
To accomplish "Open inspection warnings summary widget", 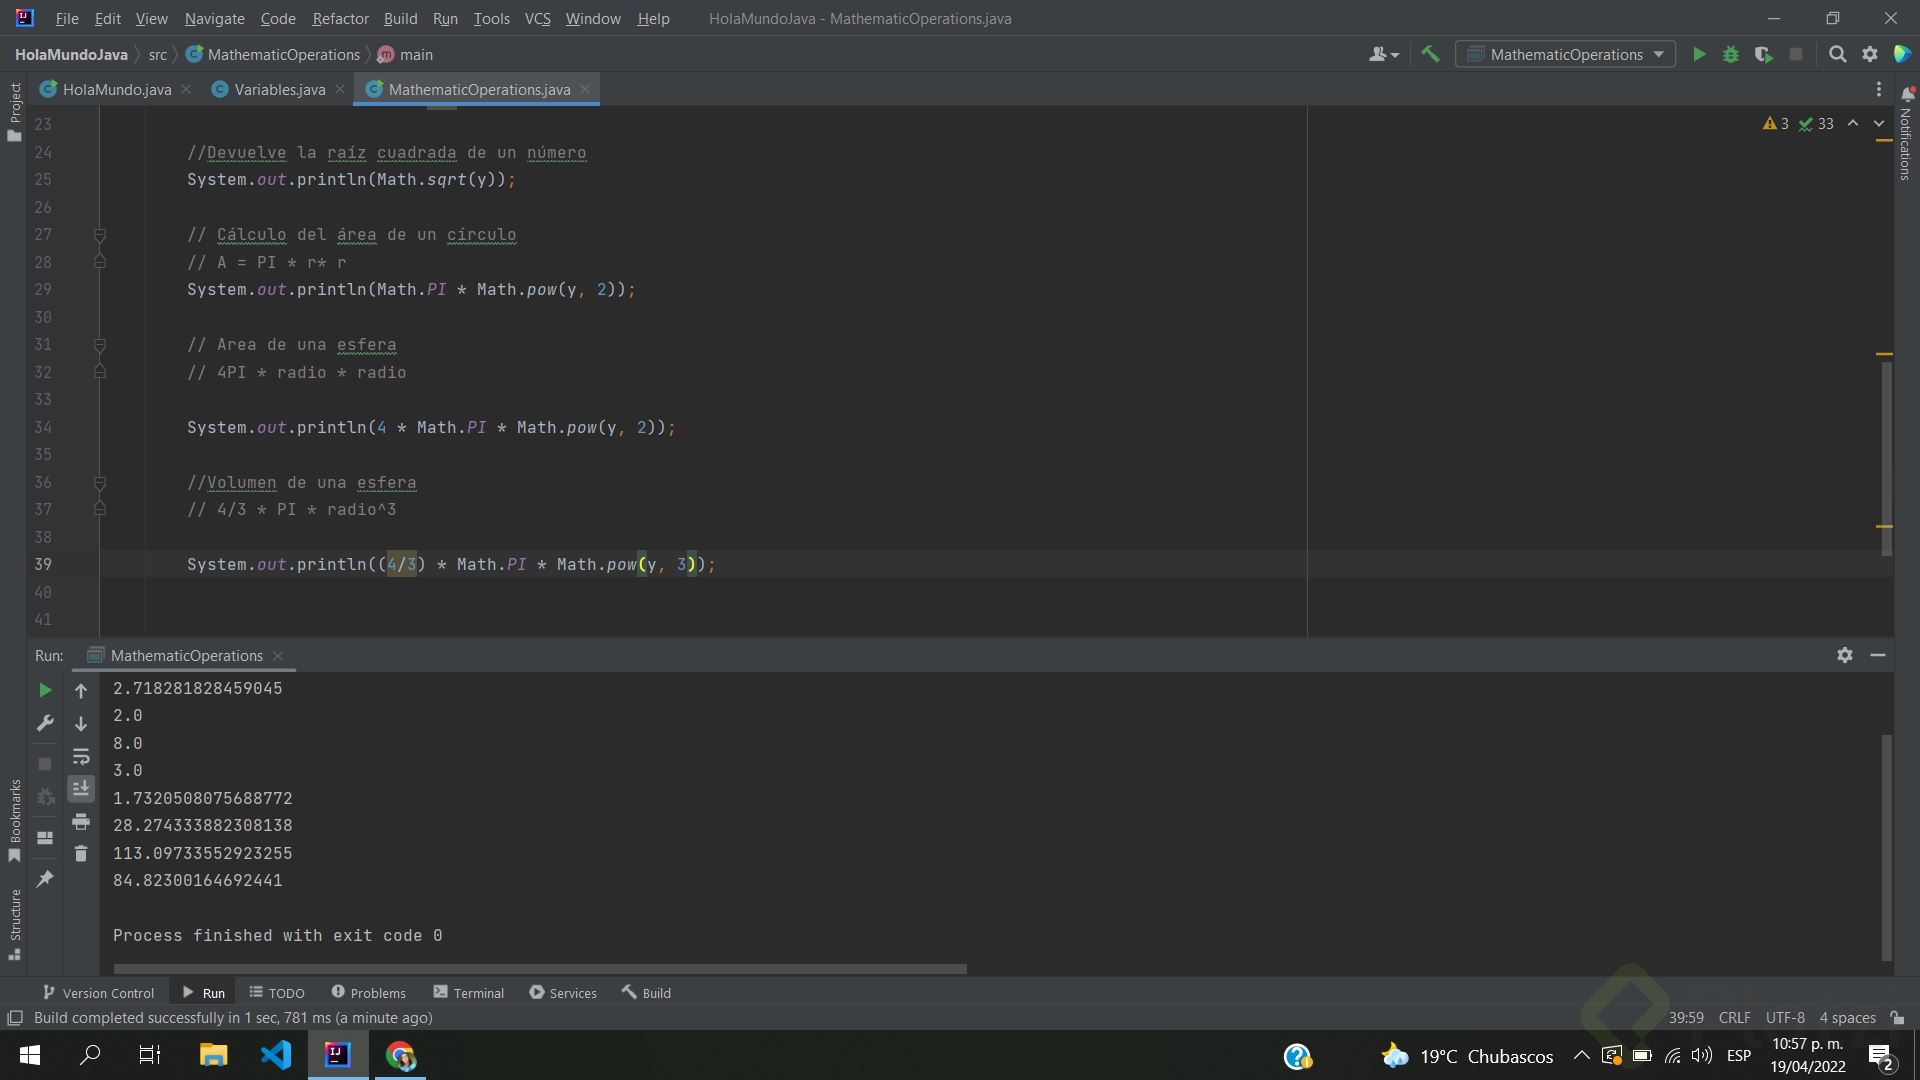I will [x=1798, y=123].
